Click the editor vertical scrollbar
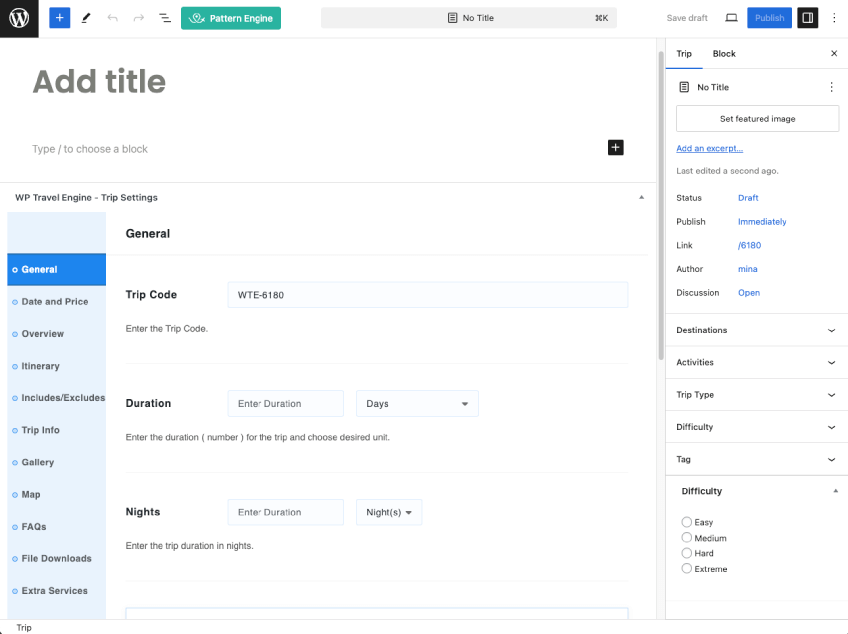This screenshot has height=634, width=848. (x=661, y=206)
